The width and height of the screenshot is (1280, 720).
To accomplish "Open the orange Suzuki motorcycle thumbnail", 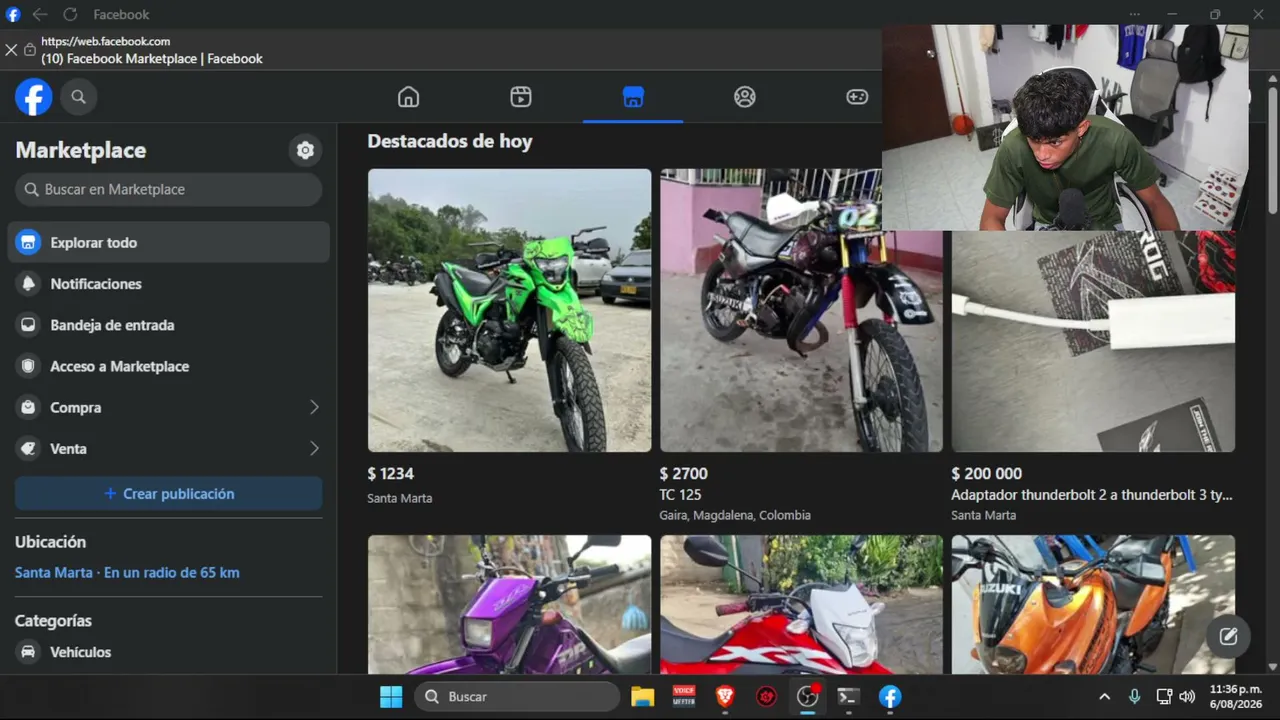I will point(1093,605).
